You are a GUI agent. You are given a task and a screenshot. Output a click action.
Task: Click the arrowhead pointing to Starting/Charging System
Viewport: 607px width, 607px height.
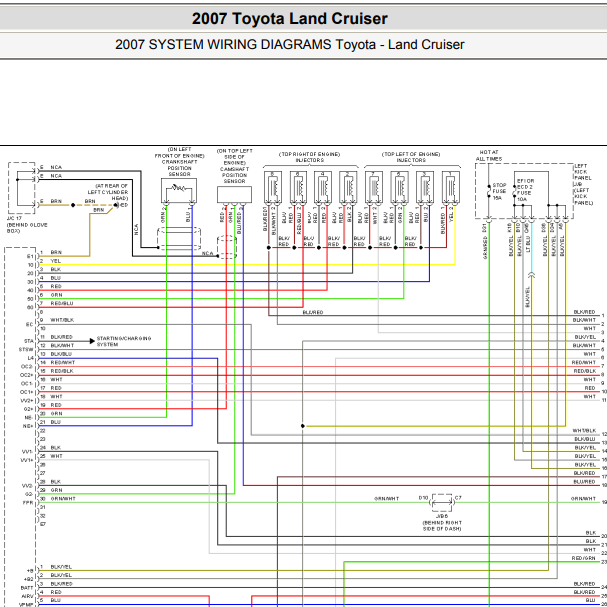(92, 341)
